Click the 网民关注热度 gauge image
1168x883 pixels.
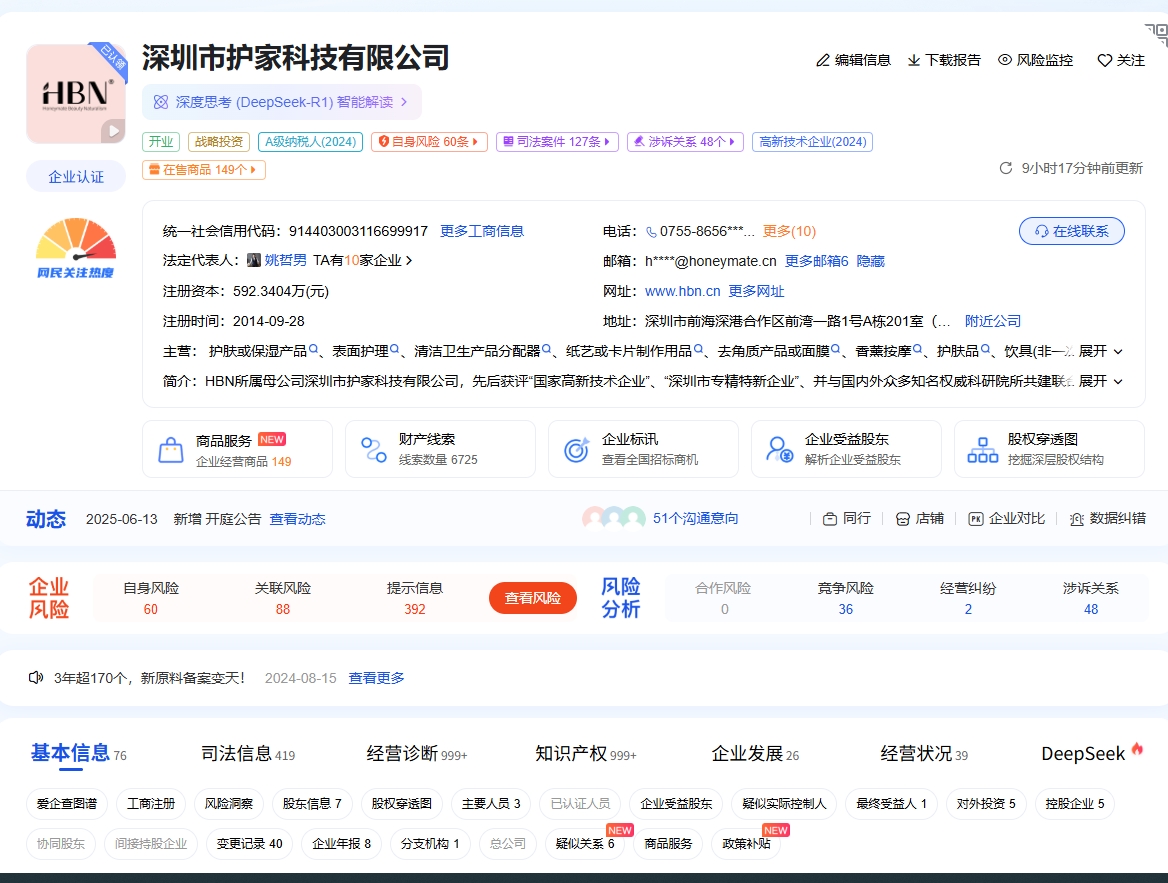(75, 248)
